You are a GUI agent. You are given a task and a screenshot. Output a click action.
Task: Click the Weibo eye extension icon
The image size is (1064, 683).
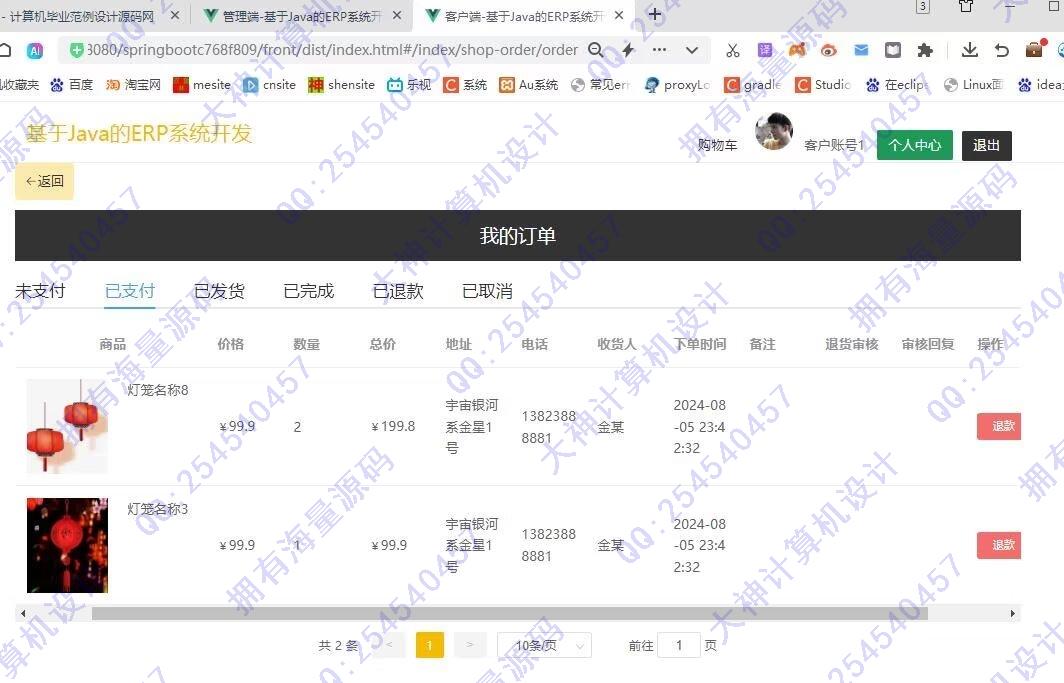point(829,50)
